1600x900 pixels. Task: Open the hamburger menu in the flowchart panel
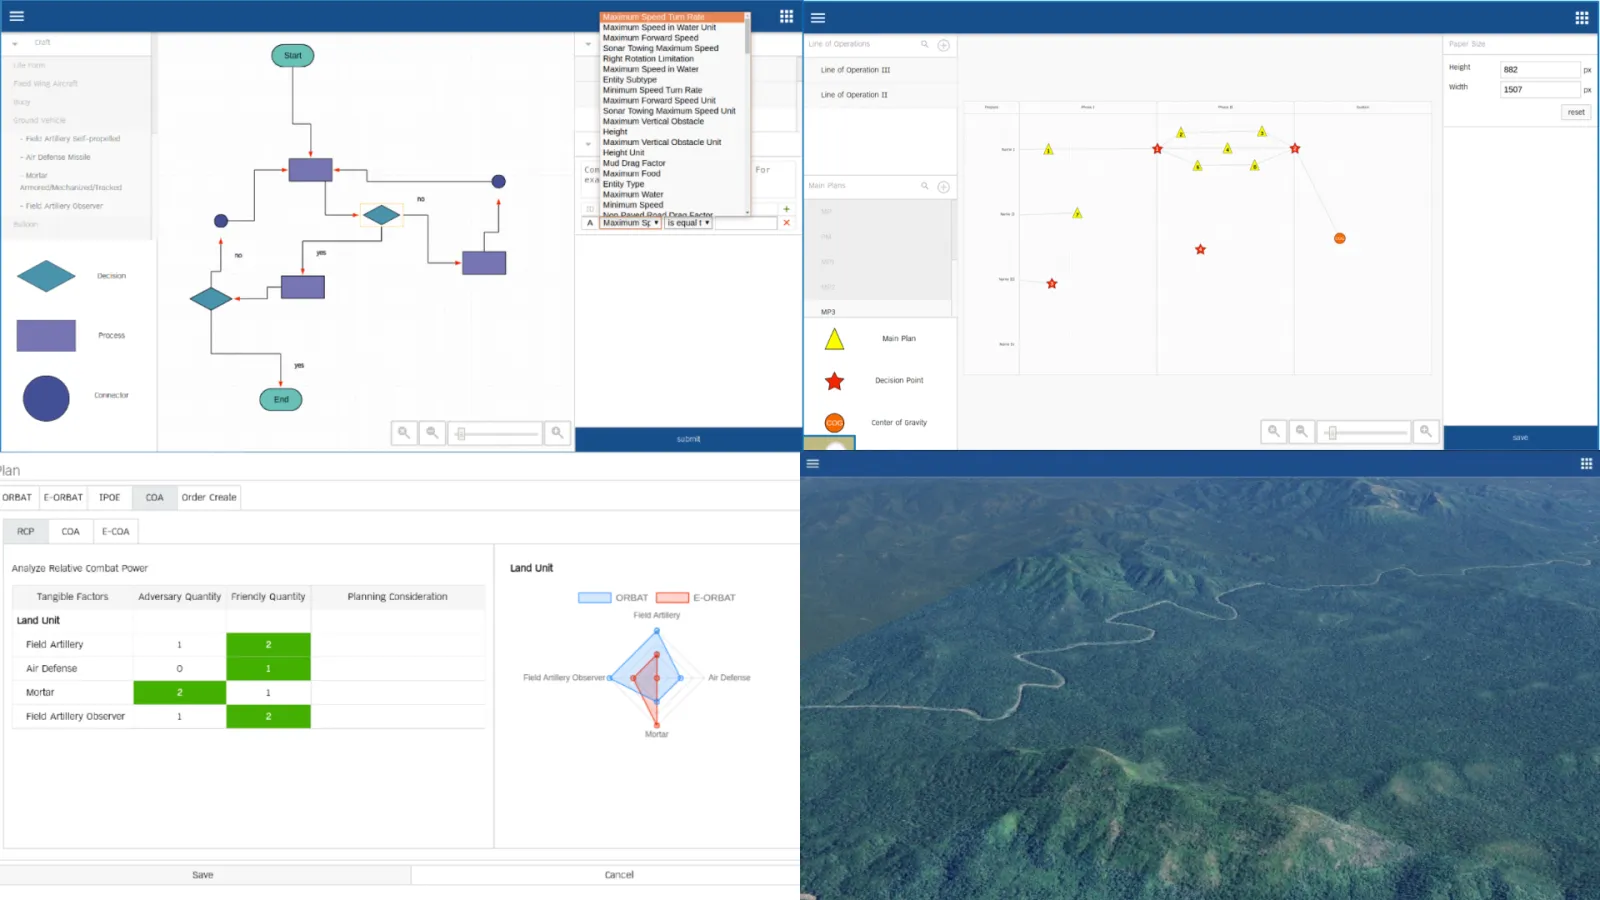click(17, 16)
